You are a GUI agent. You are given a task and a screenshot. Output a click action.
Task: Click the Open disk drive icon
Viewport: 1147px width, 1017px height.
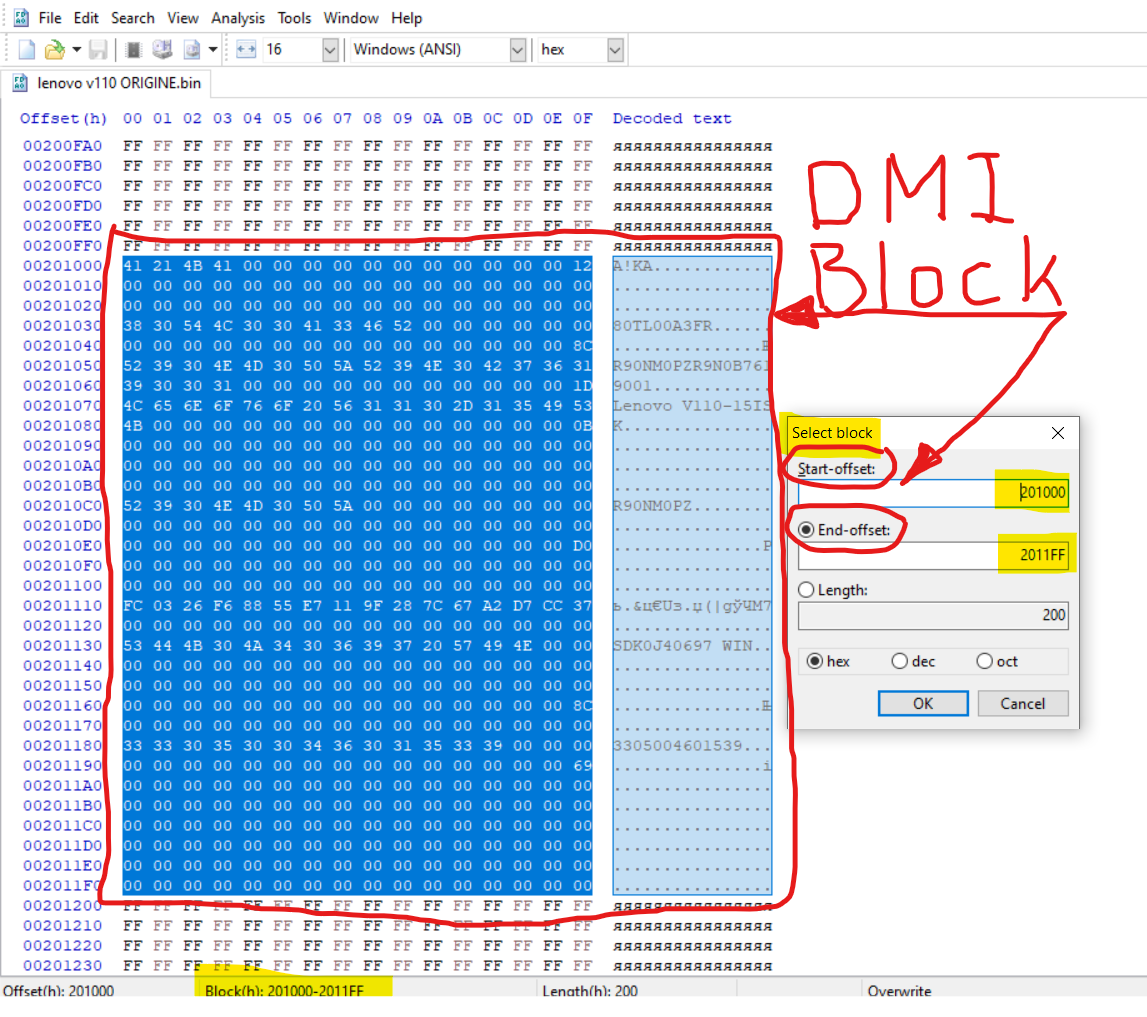(162, 50)
